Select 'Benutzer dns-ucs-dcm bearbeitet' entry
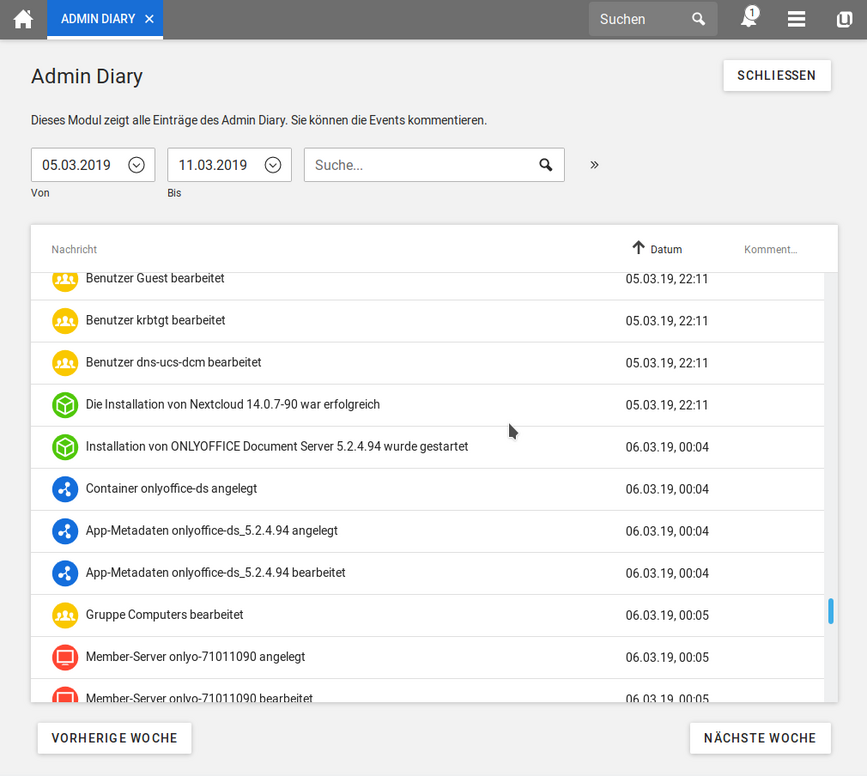This screenshot has height=776, width=867. click(174, 362)
